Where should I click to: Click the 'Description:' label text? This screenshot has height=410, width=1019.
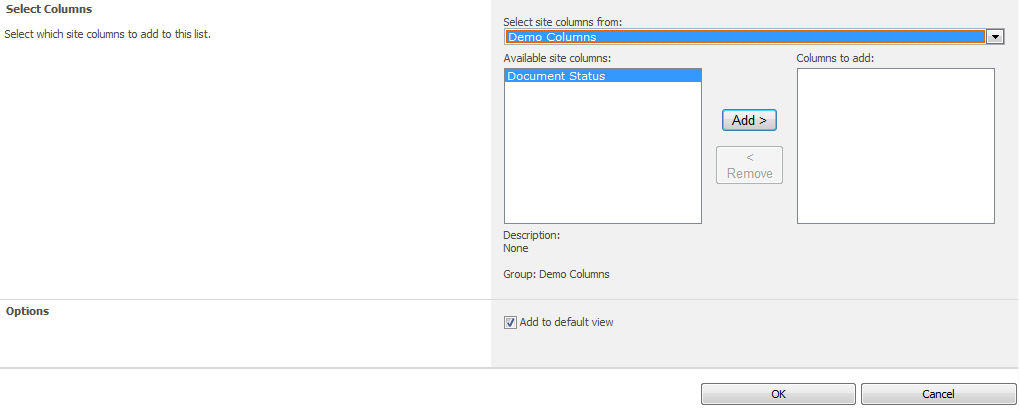pyautogui.click(x=531, y=235)
